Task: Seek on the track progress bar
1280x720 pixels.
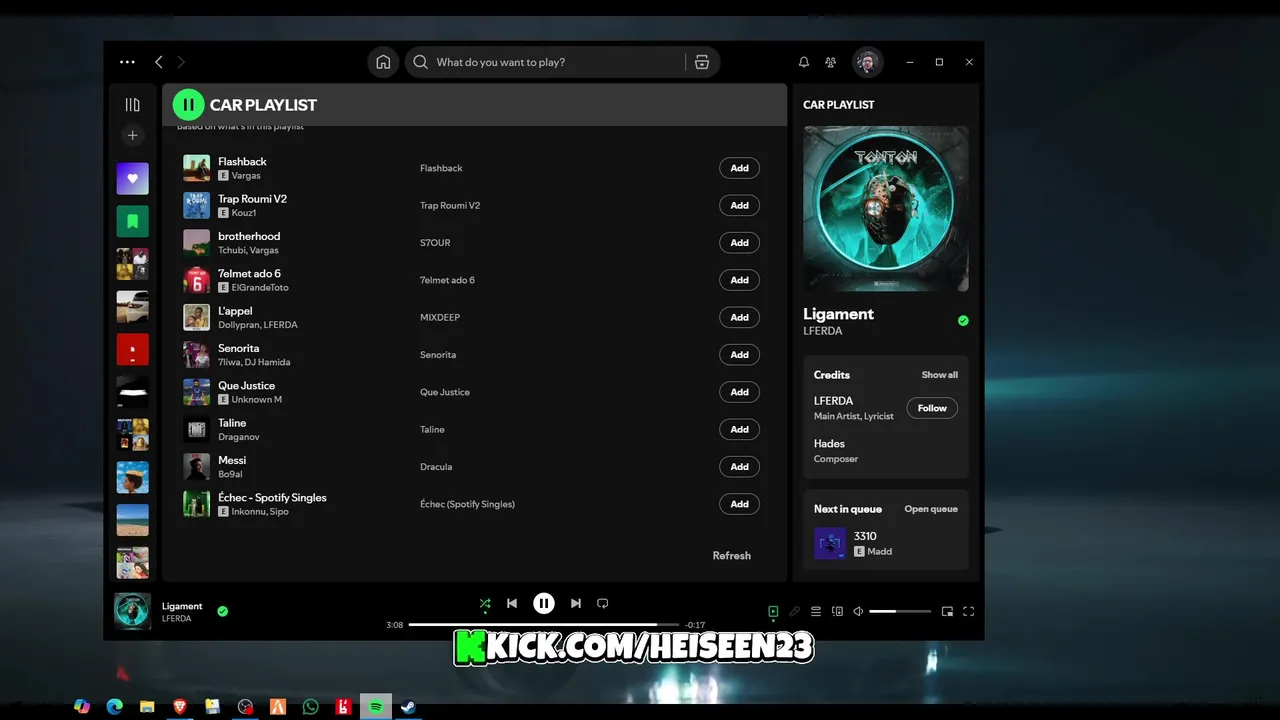Action: coord(543,625)
